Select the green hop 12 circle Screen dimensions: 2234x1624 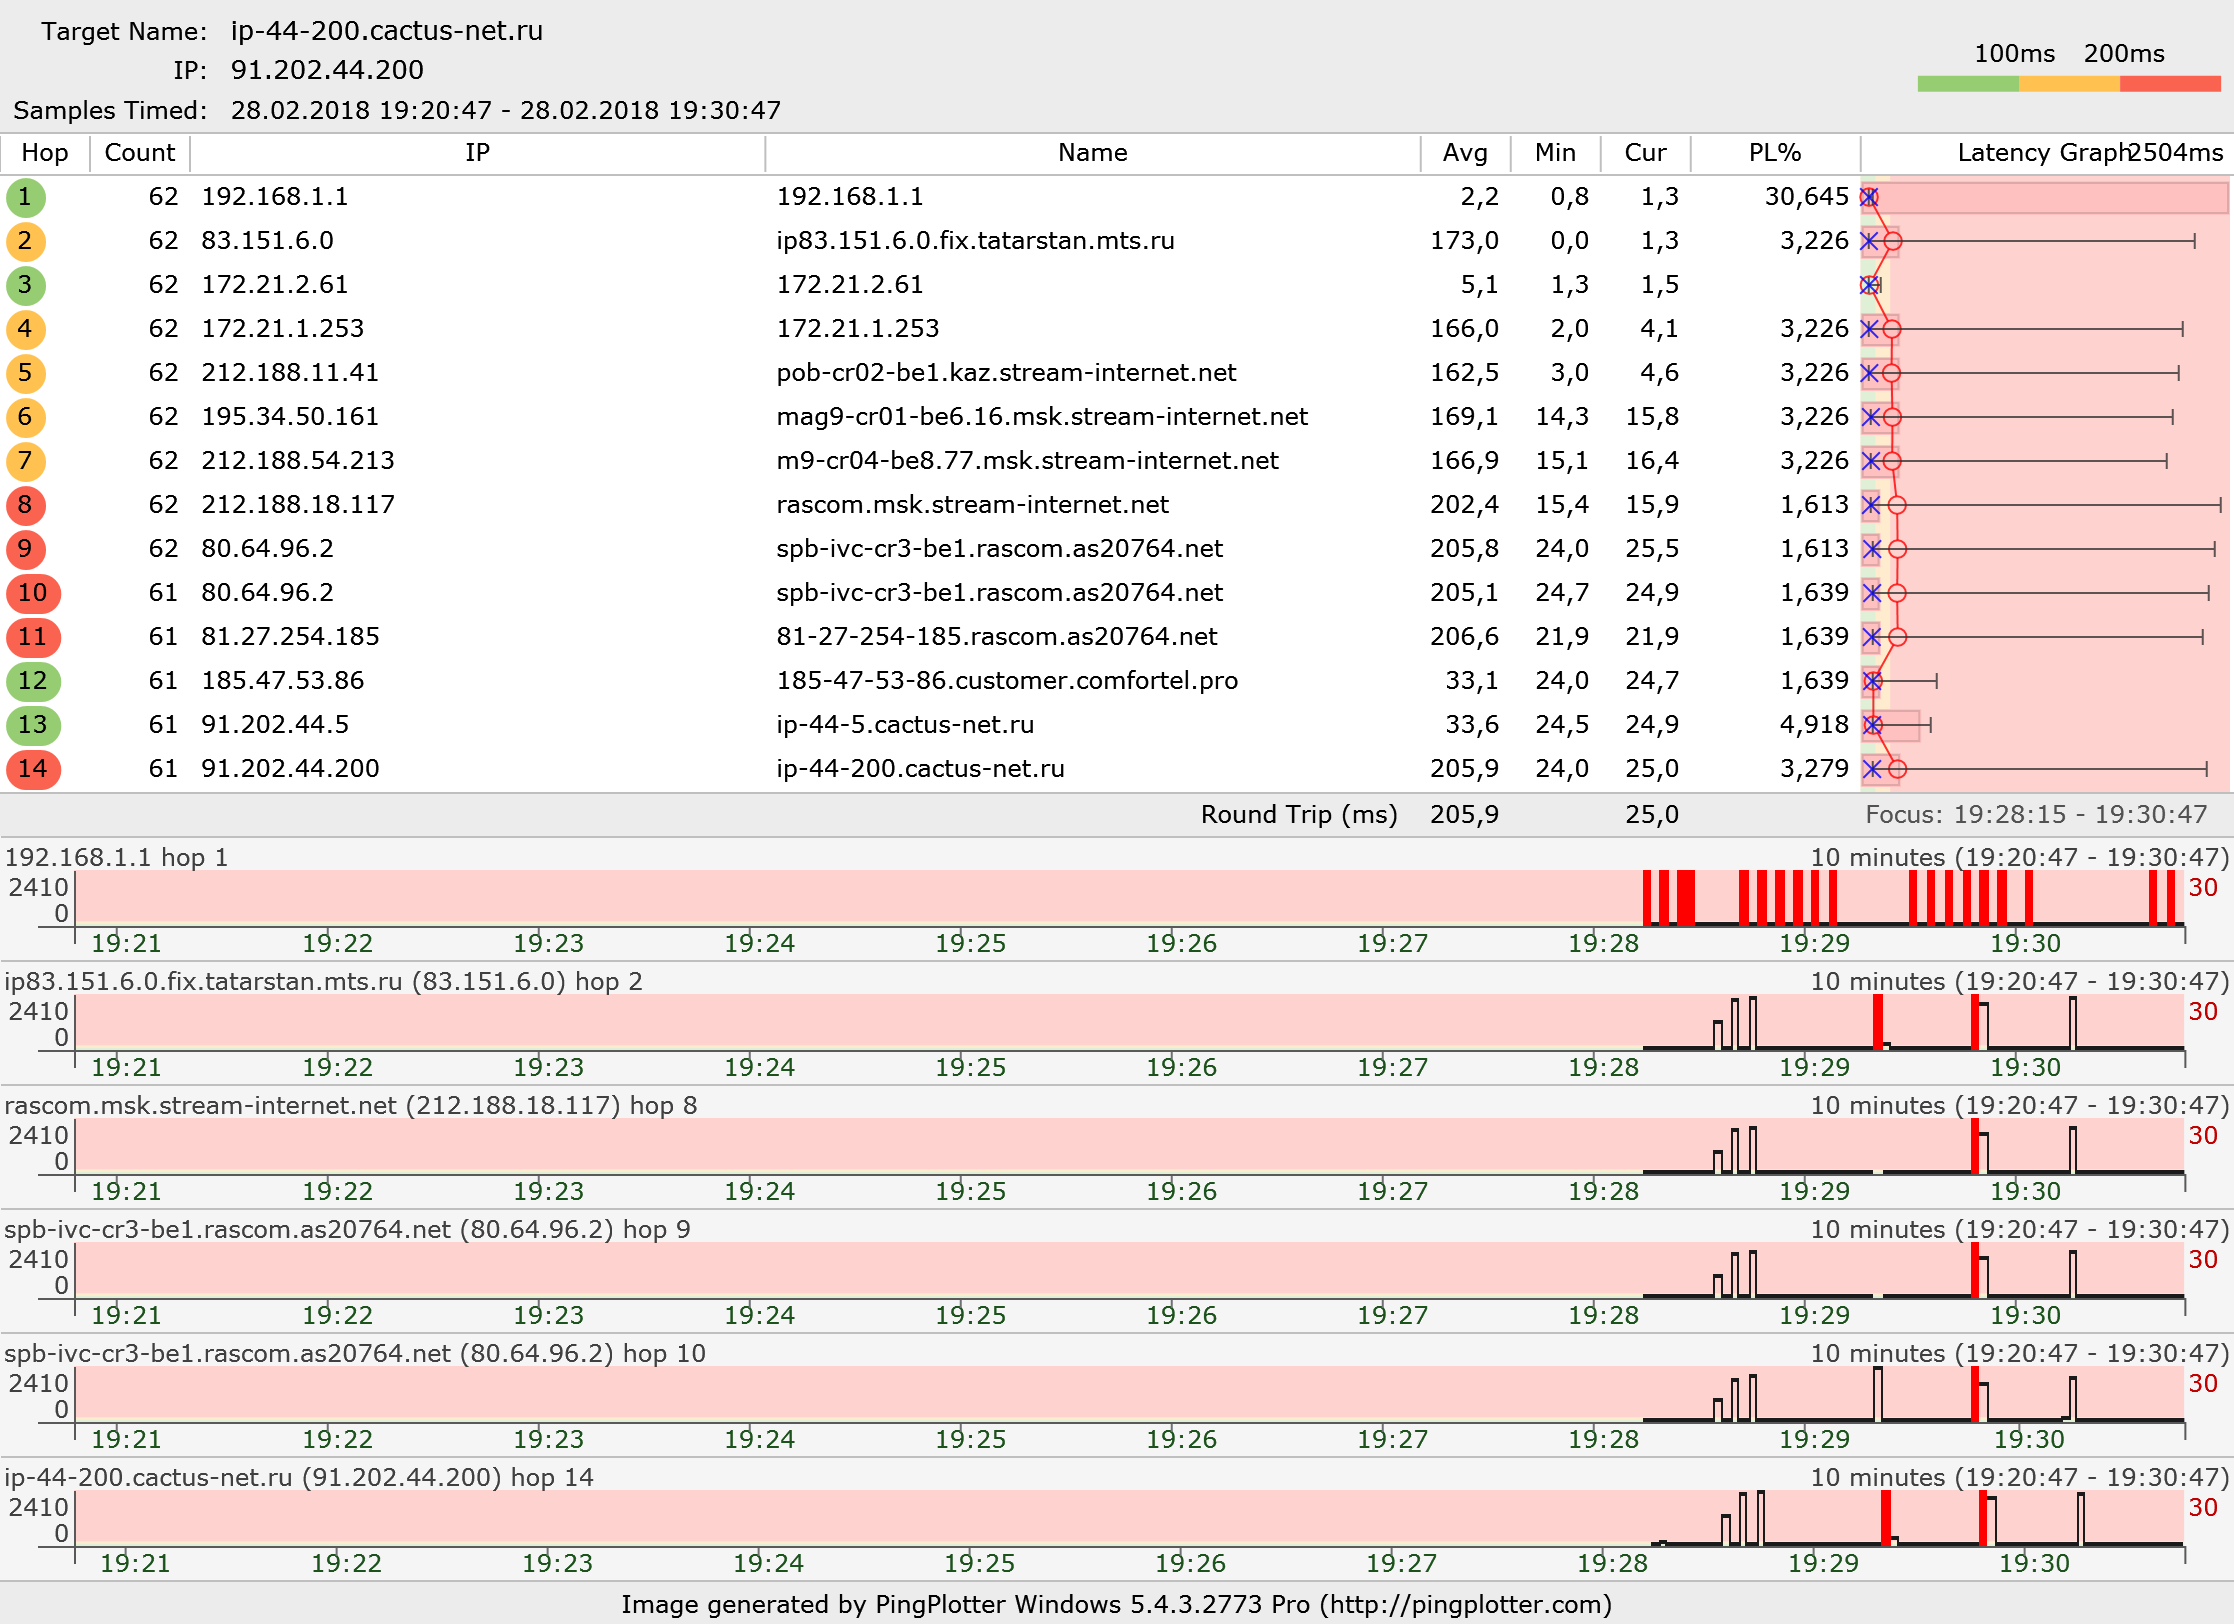(x=33, y=681)
